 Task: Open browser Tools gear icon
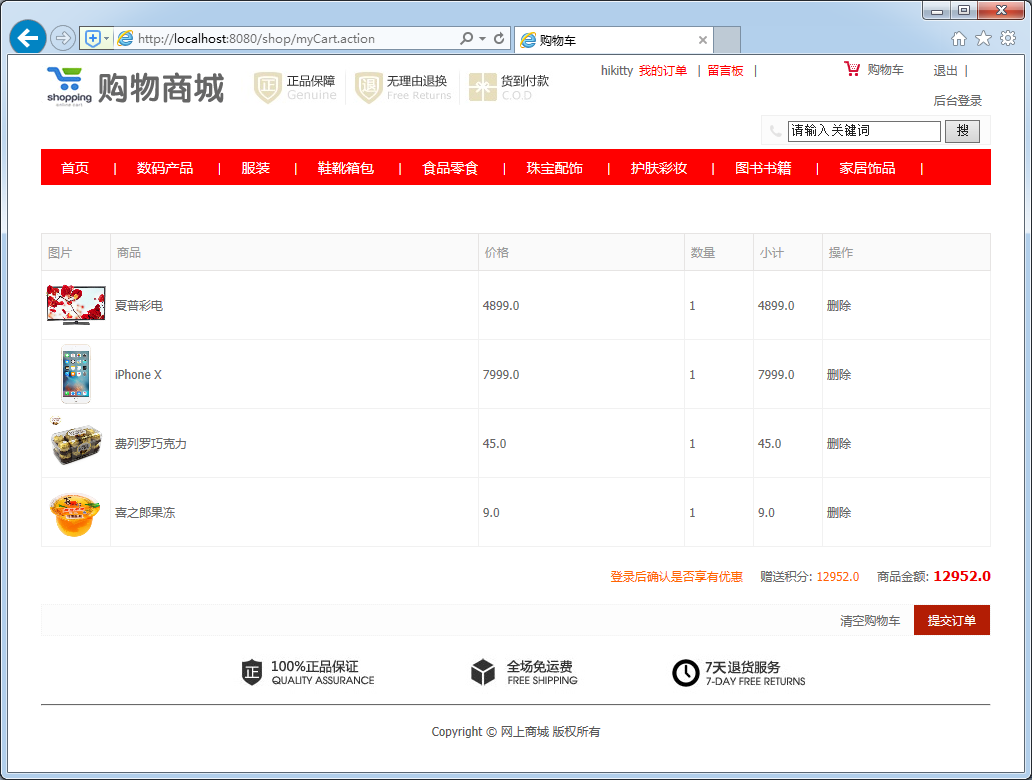coord(1008,38)
